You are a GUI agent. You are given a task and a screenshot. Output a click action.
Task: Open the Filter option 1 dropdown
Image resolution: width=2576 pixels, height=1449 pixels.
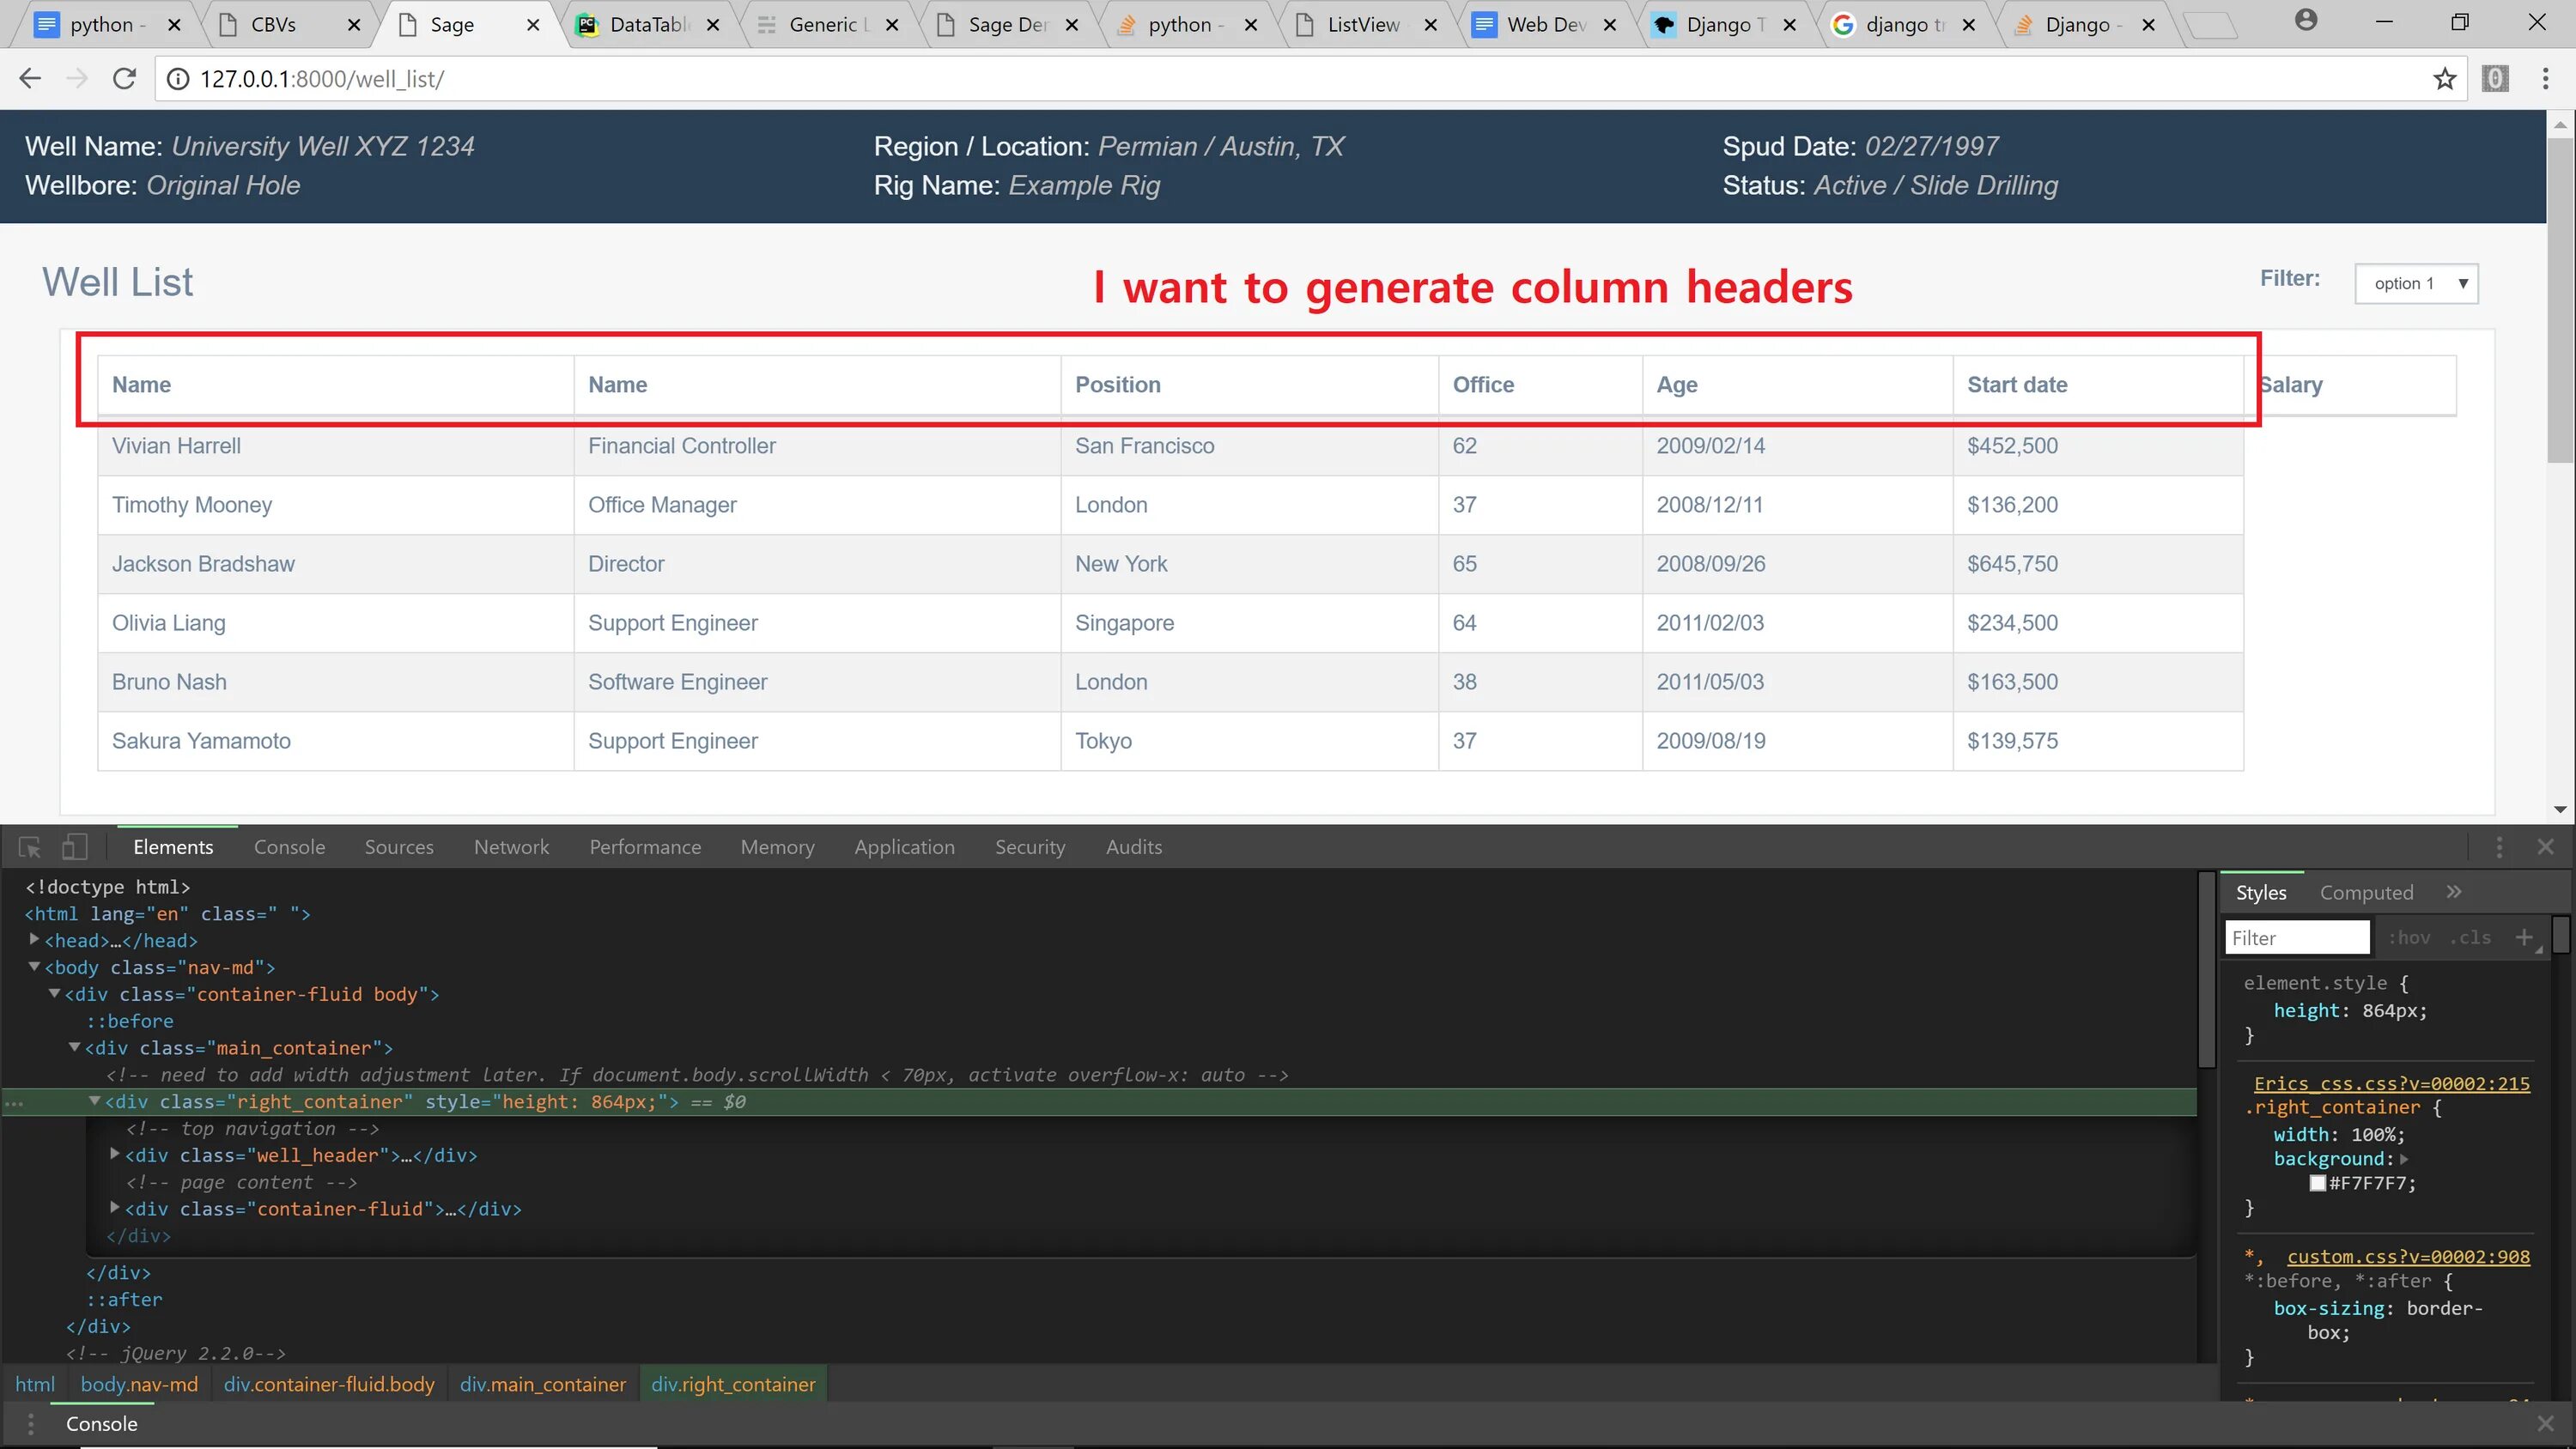2416,283
